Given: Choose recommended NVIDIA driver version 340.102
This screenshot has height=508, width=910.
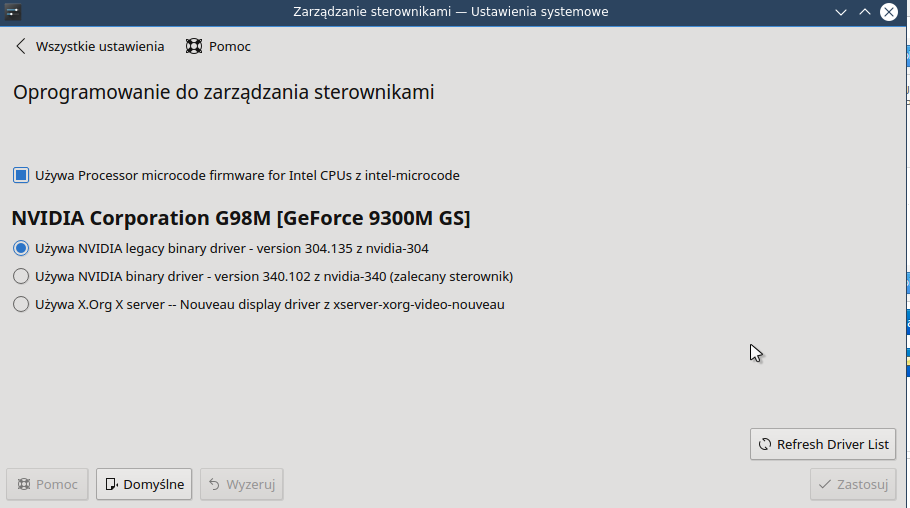Looking at the screenshot, I should pyautogui.click(x=21, y=276).
